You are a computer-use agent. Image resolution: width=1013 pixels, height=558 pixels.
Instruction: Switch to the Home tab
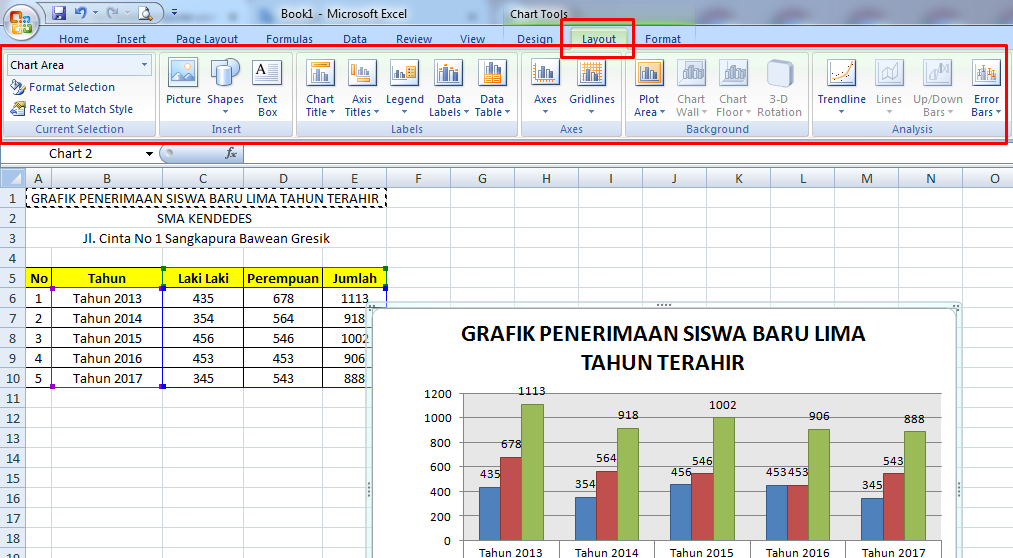pyautogui.click(x=74, y=39)
